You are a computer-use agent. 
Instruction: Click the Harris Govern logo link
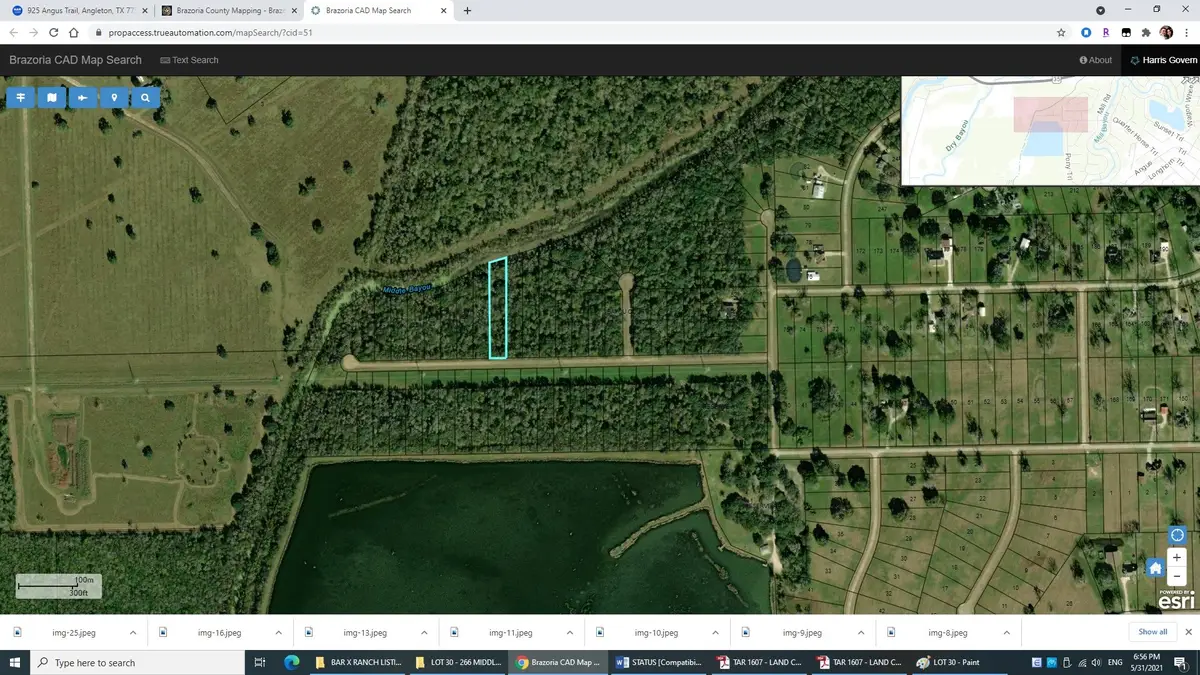pyautogui.click(x=1163, y=60)
